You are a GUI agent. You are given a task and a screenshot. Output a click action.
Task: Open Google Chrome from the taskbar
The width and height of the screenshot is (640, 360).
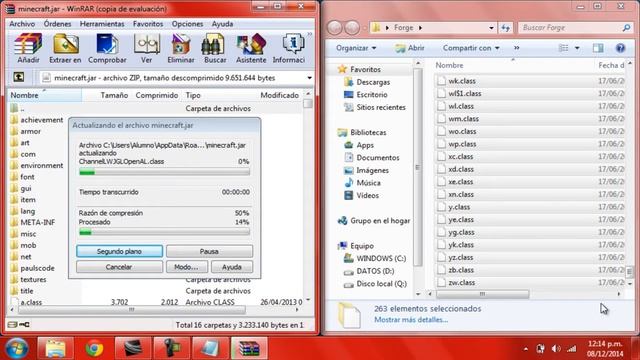(94, 349)
